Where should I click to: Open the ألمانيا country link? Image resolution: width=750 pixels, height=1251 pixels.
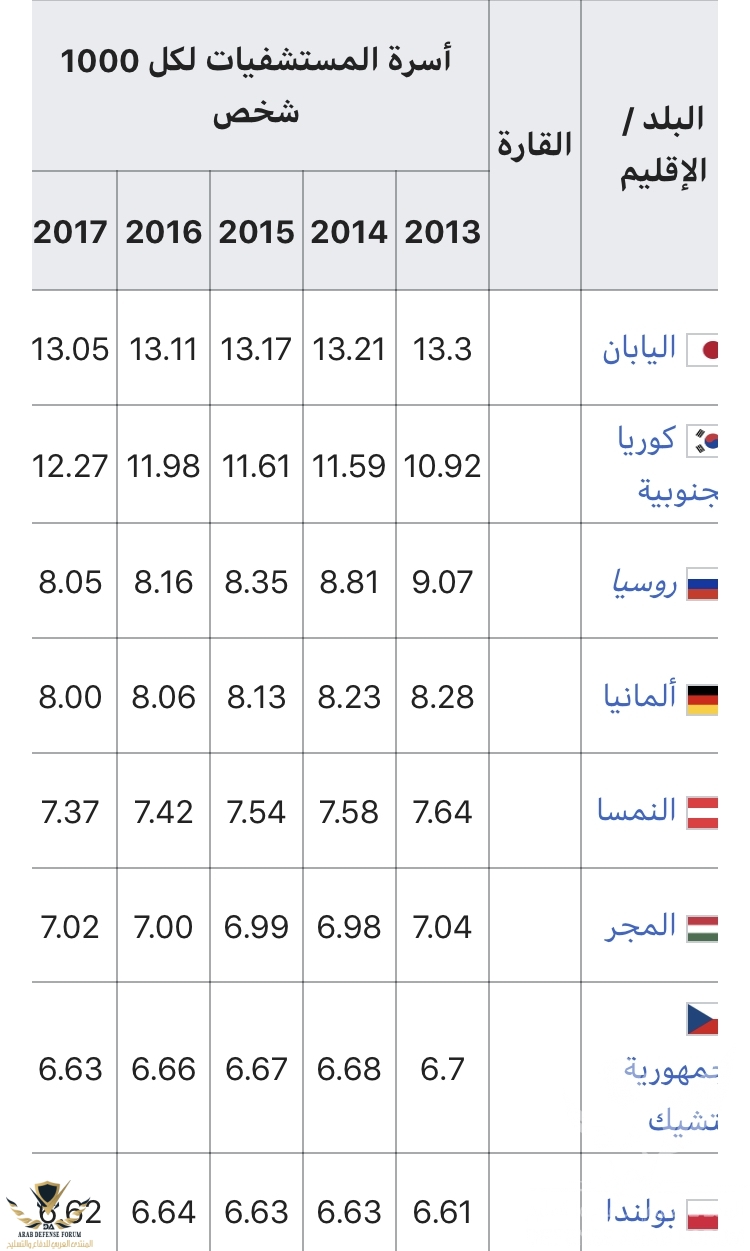pos(640,697)
